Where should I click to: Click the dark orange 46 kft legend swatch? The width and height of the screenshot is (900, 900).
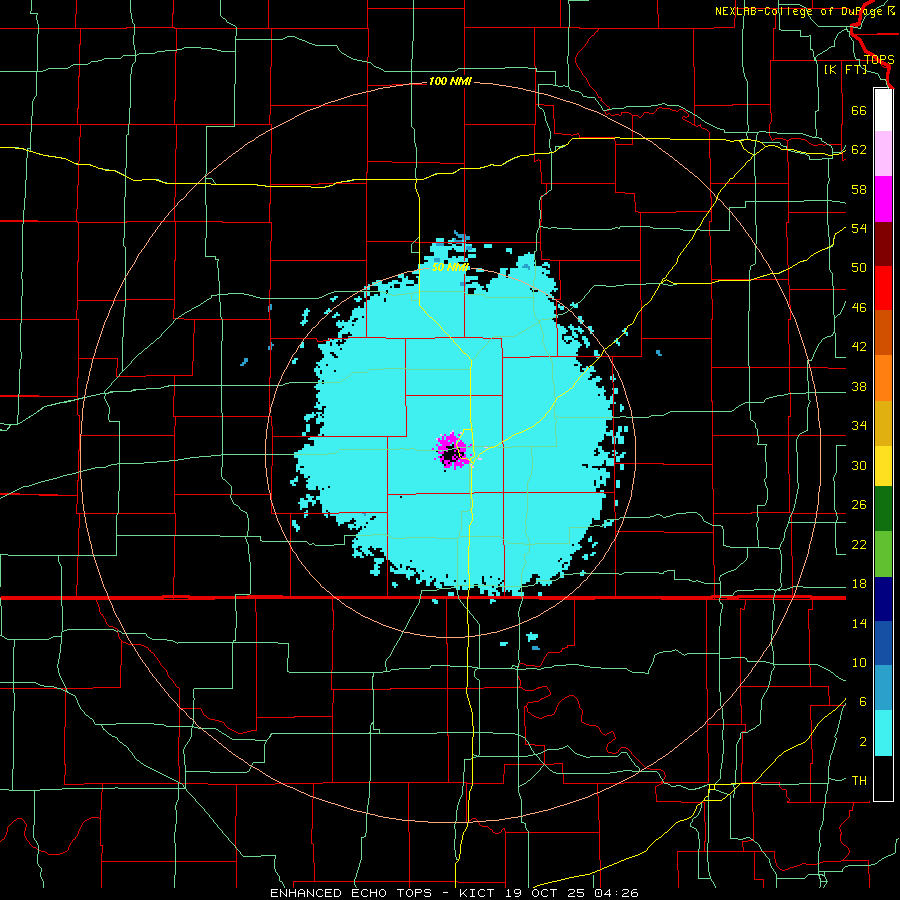pos(883,332)
